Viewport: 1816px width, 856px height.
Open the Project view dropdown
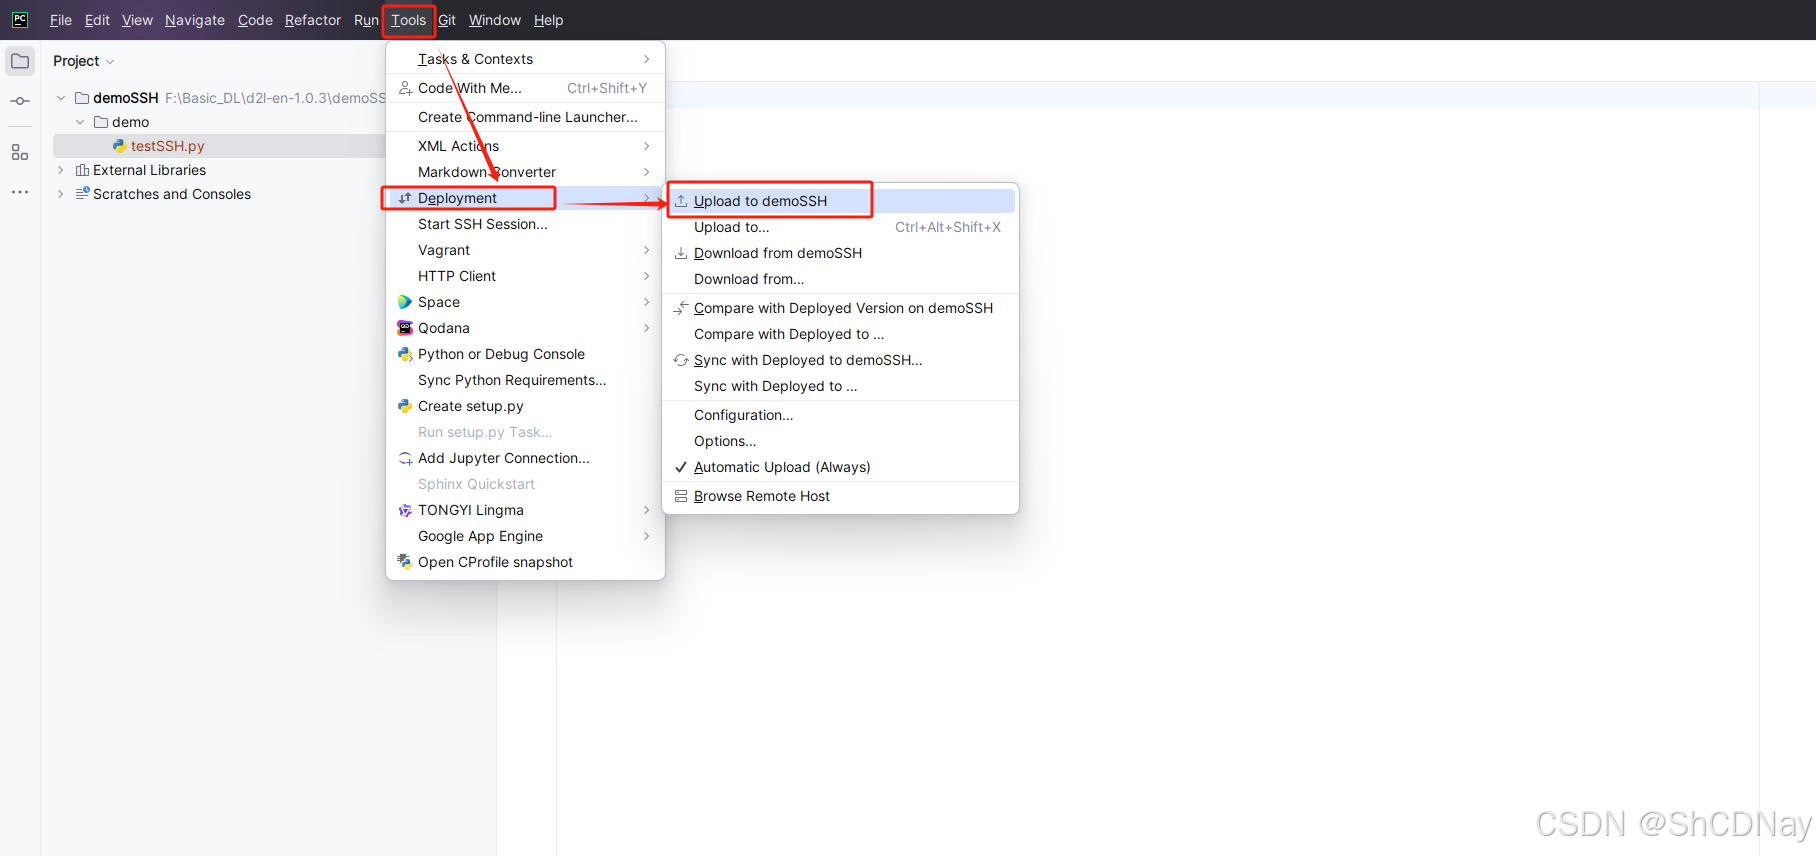pyautogui.click(x=84, y=61)
